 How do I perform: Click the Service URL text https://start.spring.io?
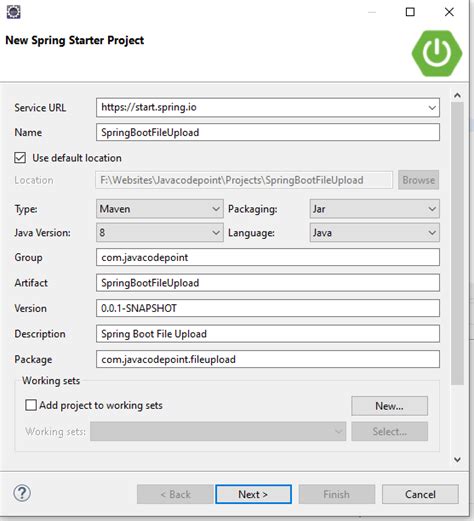tap(149, 107)
